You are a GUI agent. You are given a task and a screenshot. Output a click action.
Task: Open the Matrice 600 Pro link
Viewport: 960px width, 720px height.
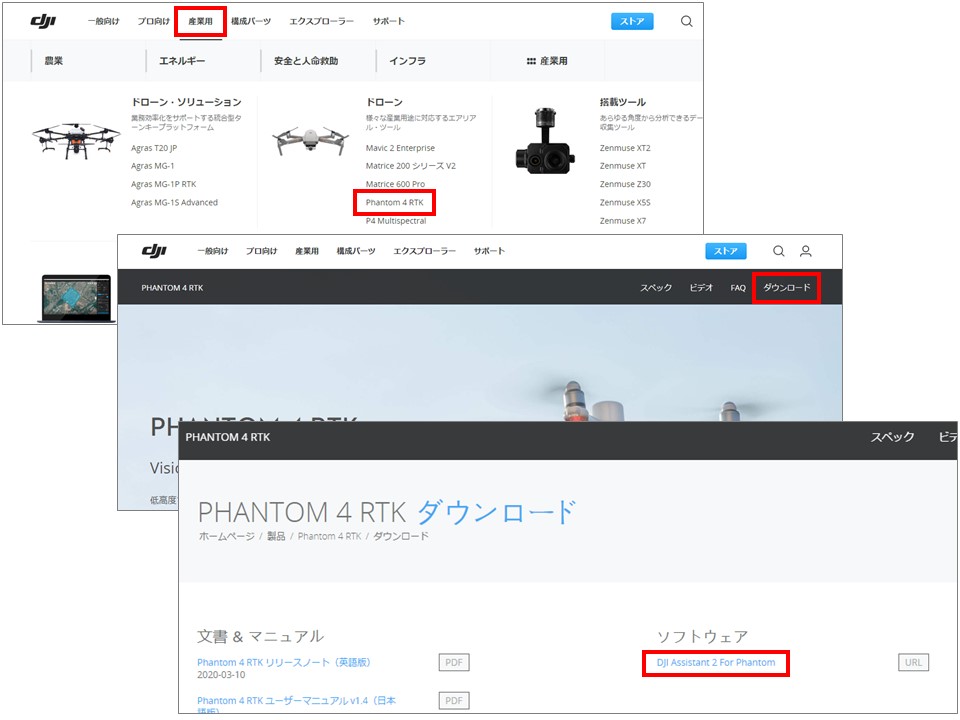395,184
